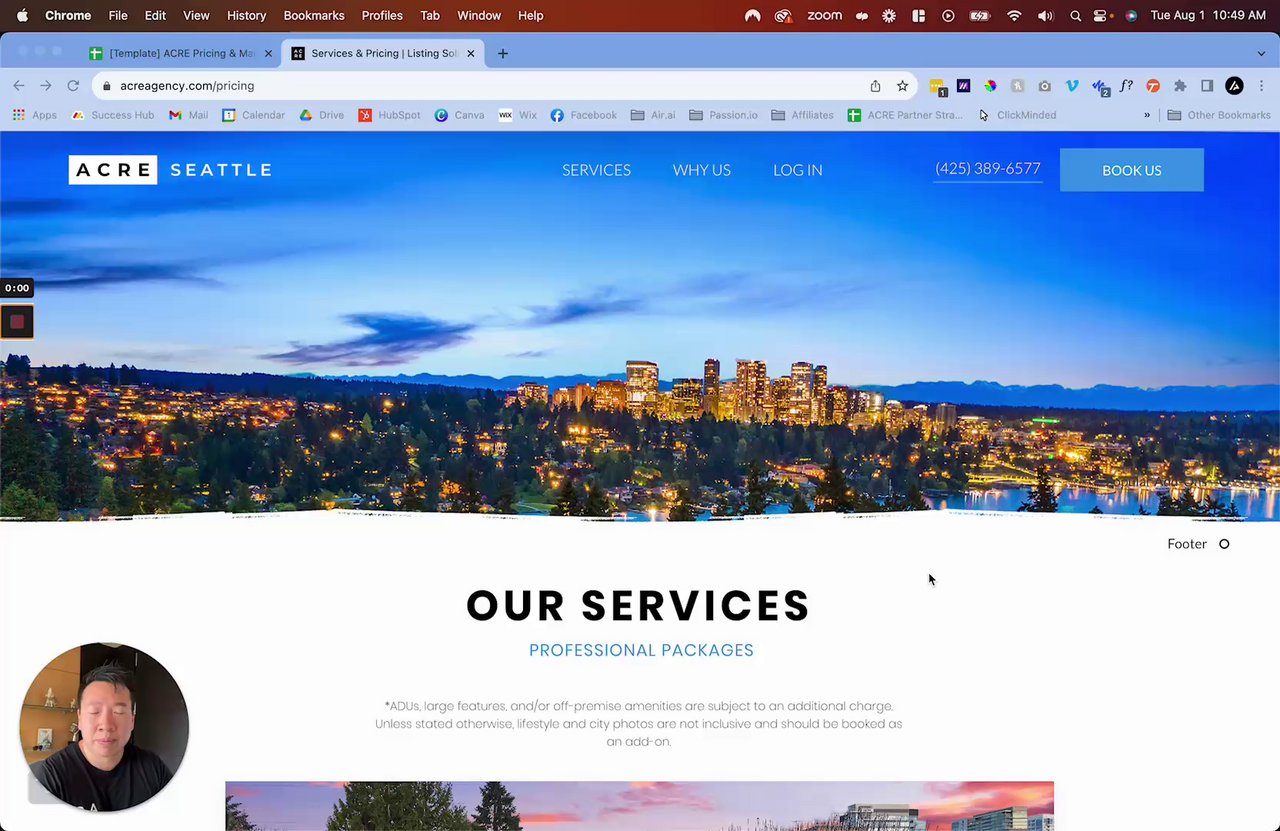Open macOS Spotlight search icon
The image size is (1280, 831).
coord(1075,16)
